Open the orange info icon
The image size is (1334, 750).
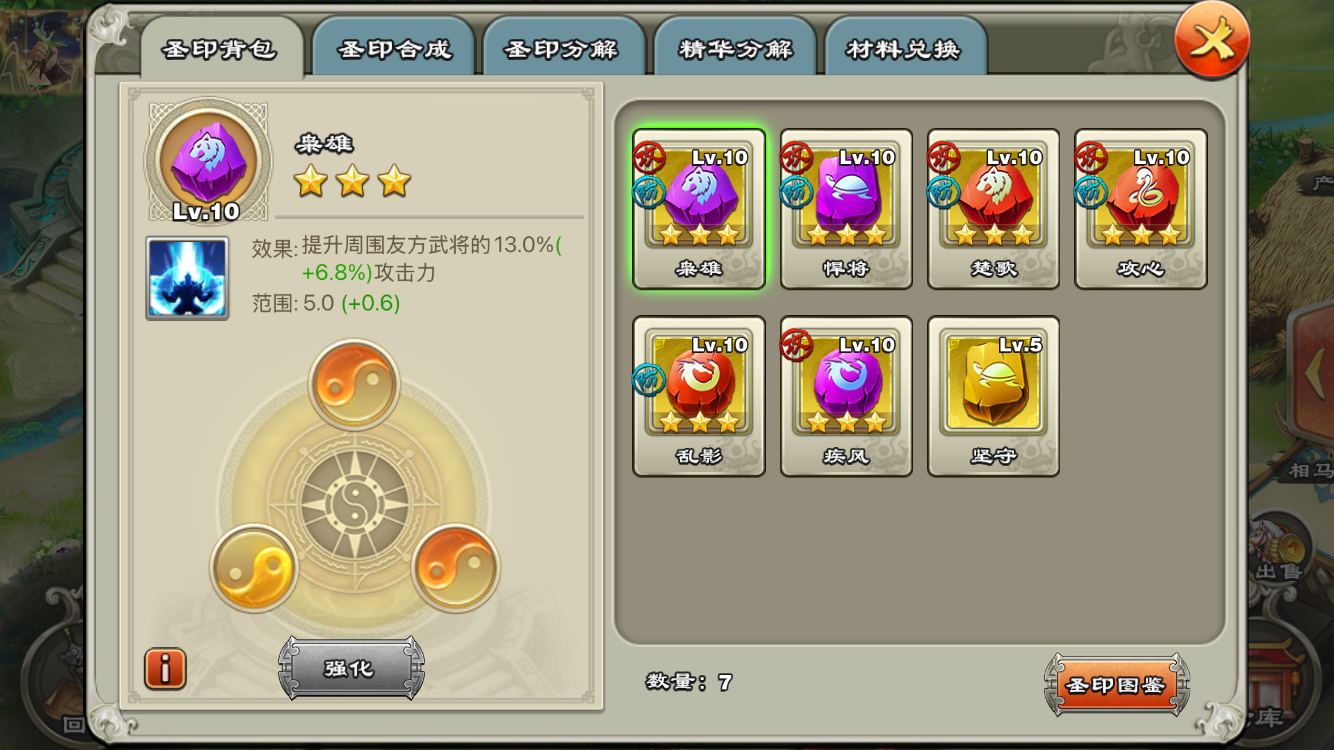(x=166, y=669)
